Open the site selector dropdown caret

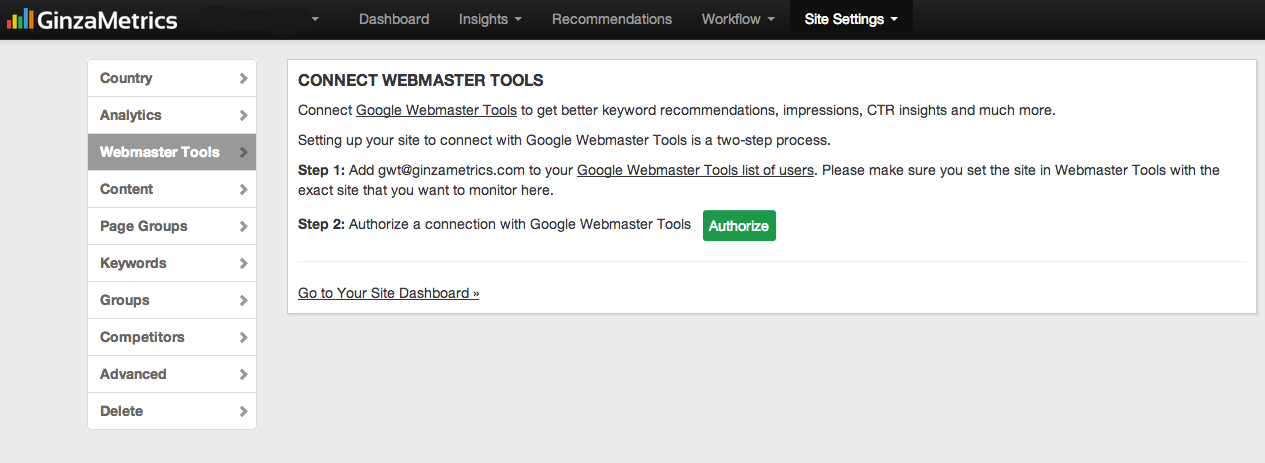[315, 19]
